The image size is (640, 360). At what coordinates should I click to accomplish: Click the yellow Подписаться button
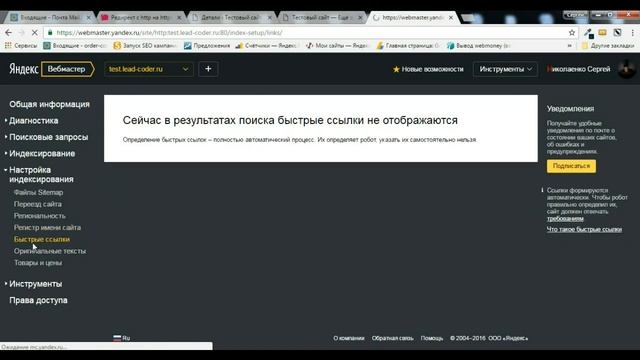571,166
